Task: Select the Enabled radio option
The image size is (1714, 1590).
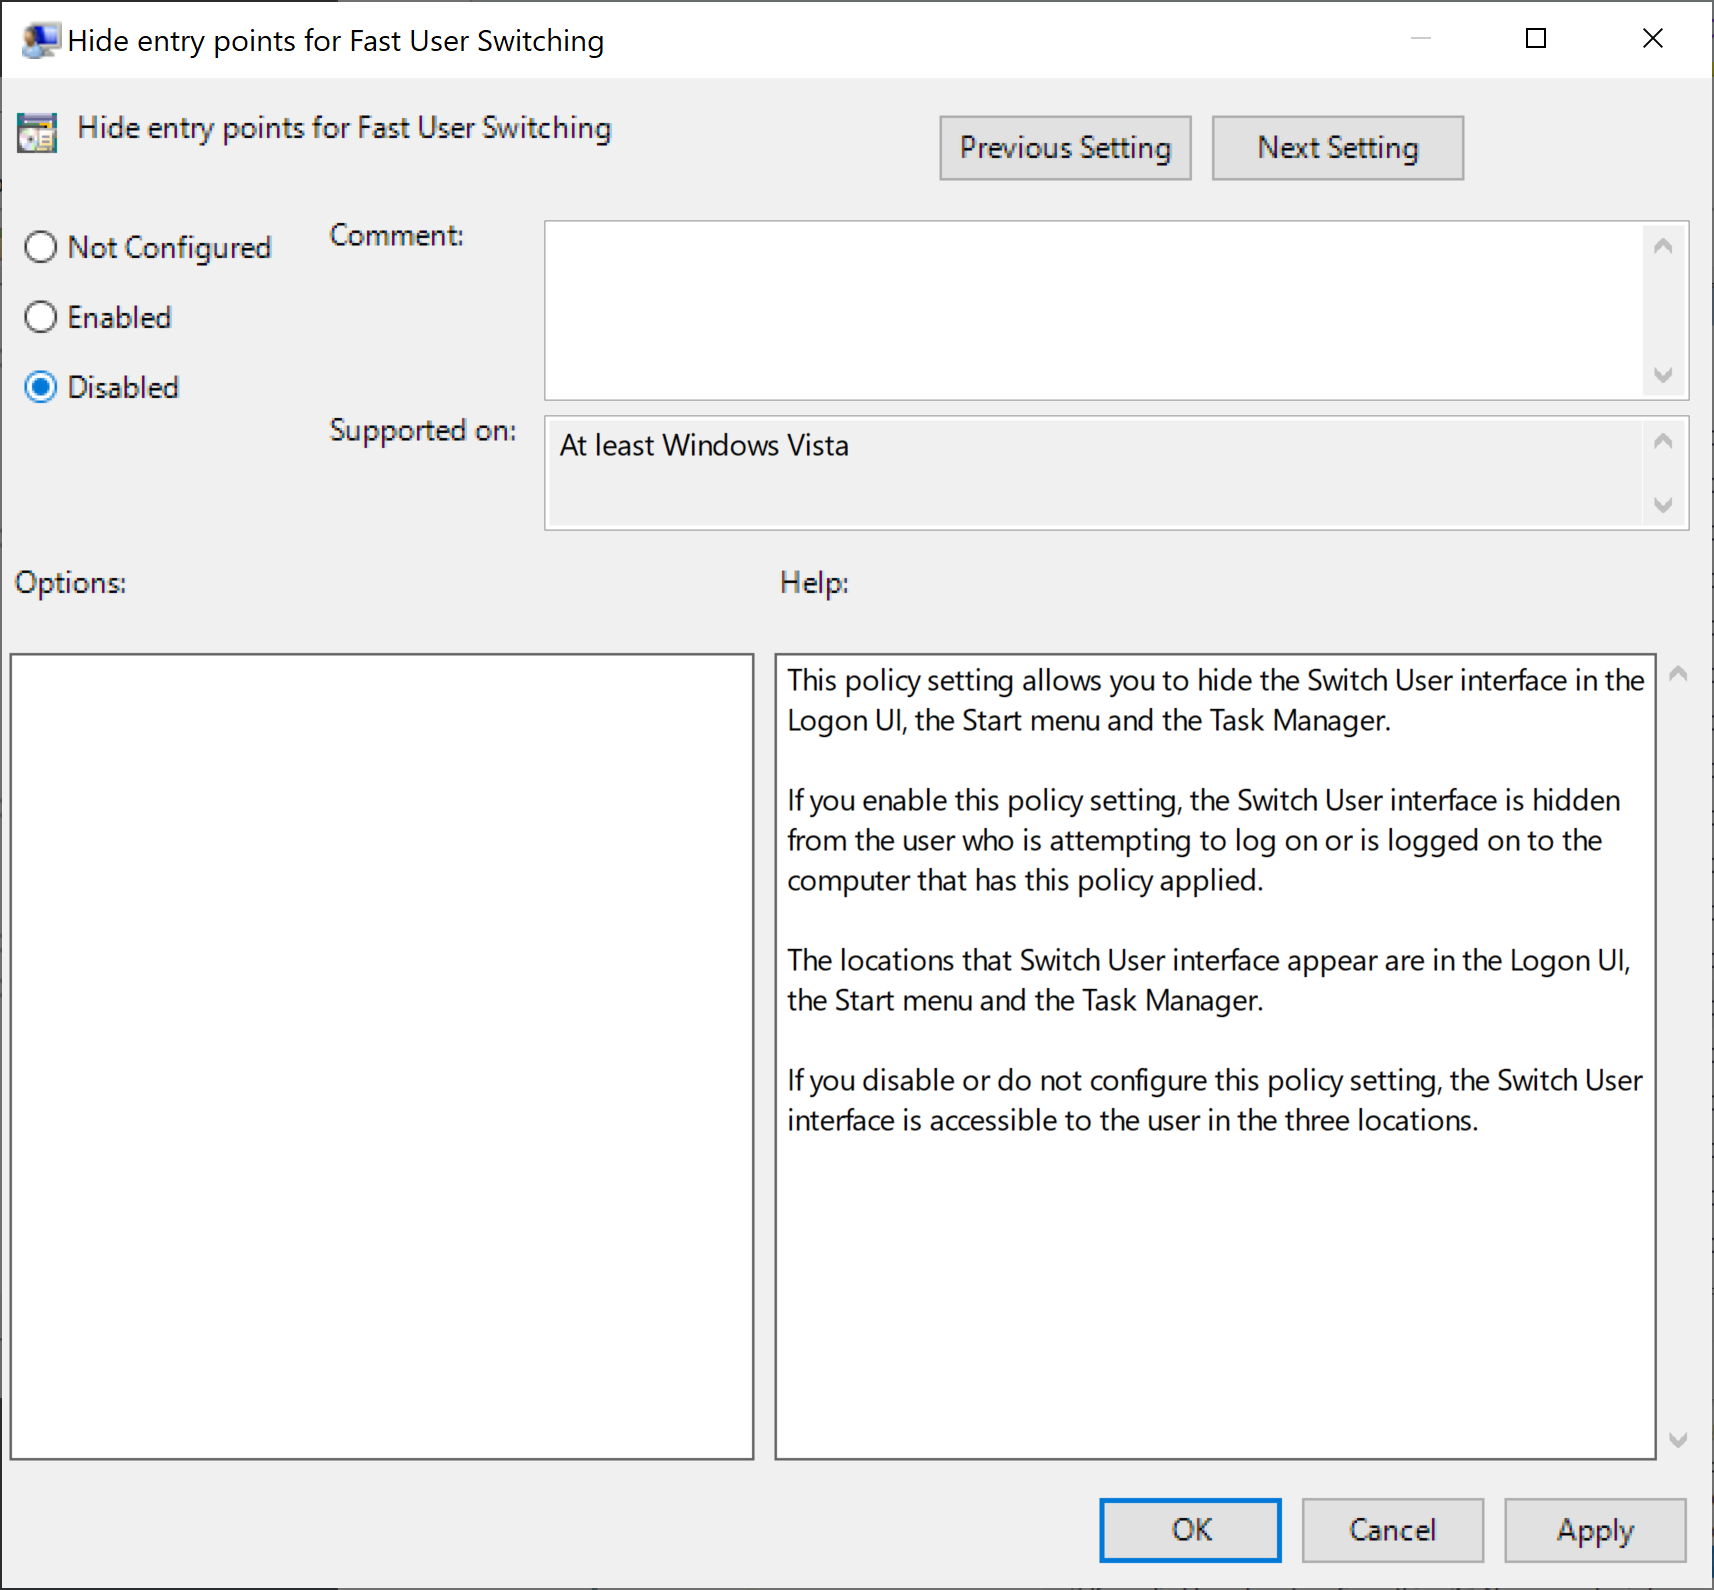Action: point(41,317)
